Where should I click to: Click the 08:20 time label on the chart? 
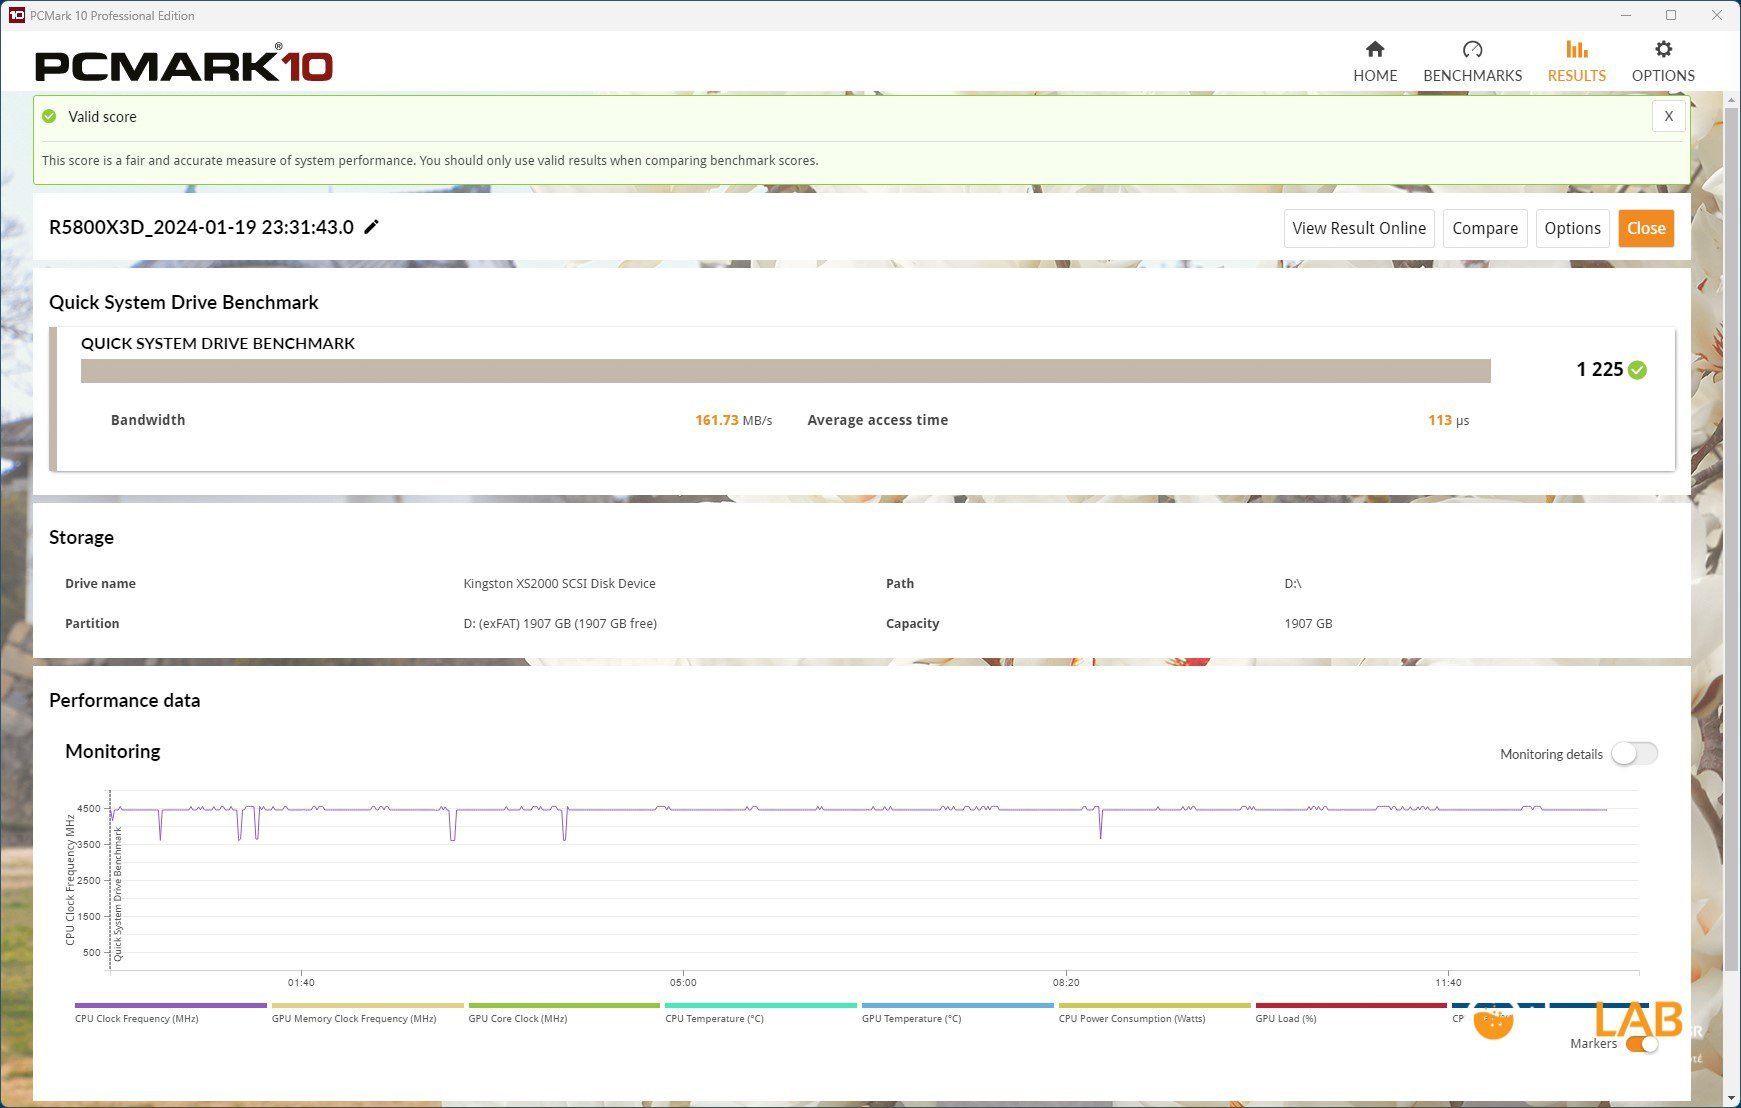(1066, 982)
